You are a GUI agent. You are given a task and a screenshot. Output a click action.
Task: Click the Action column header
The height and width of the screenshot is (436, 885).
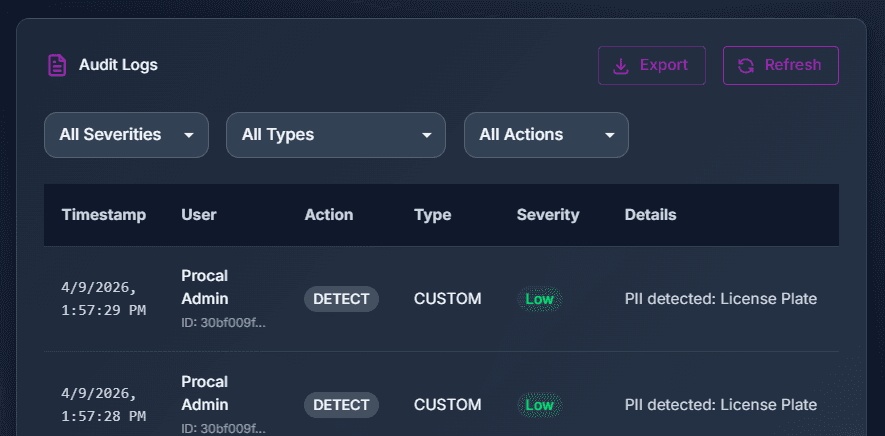329,215
